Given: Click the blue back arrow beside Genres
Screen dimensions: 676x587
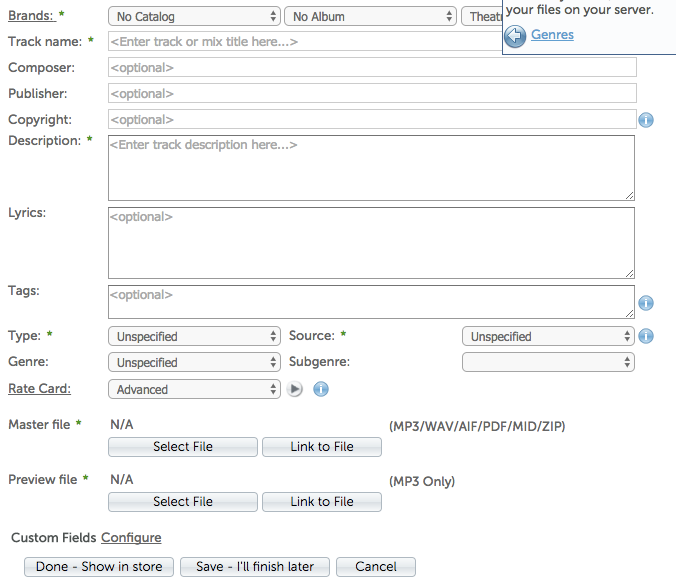Looking at the screenshot, I should [515, 36].
